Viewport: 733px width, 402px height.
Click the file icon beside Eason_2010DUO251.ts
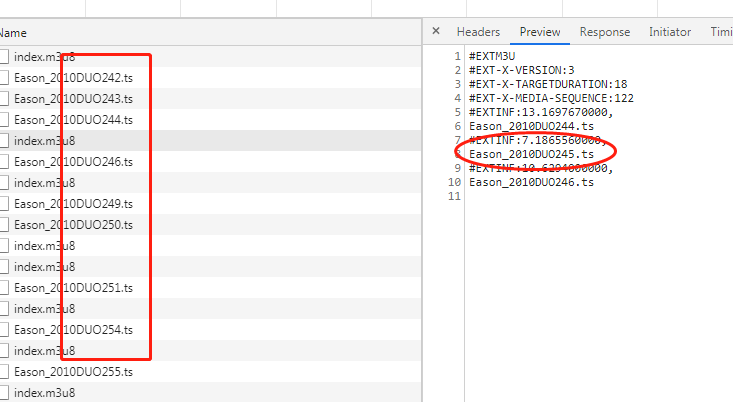click(x=4, y=288)
